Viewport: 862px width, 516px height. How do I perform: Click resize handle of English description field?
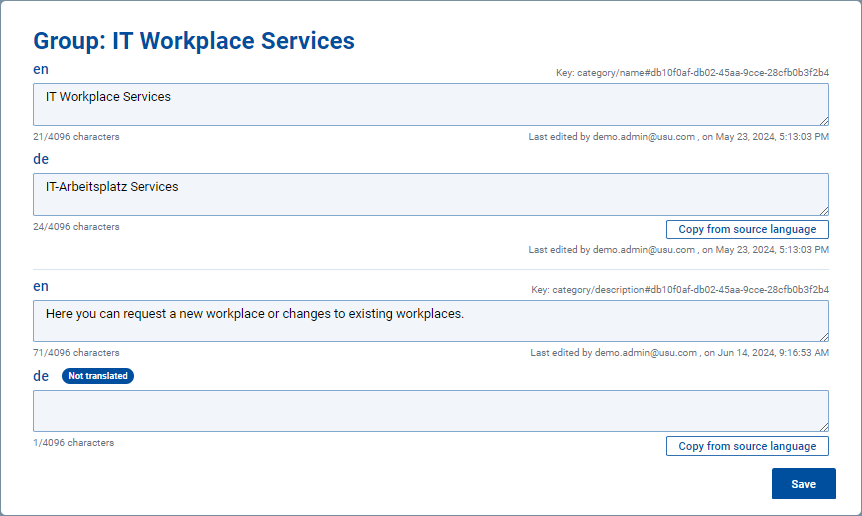point(824,337)
